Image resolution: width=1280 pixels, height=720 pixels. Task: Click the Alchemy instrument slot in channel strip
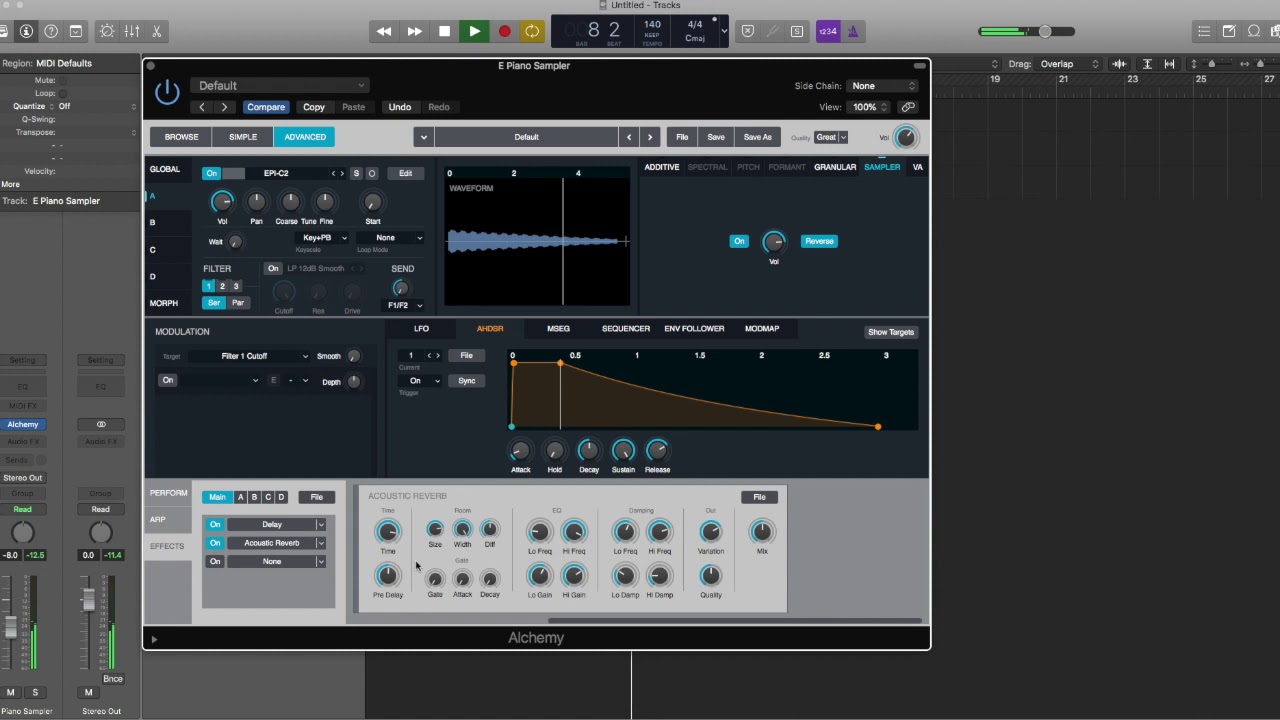[x=22, y=425]
